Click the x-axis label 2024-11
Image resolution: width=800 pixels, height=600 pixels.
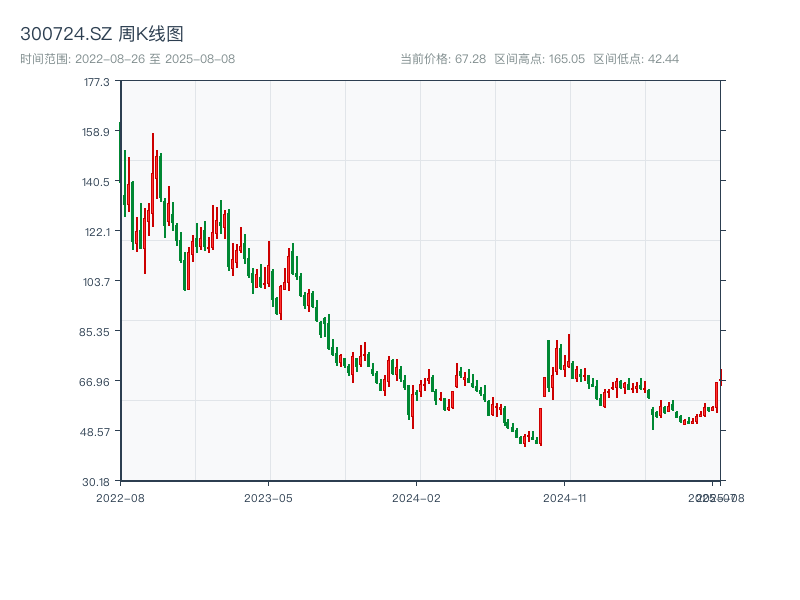click(x=564, y=498)
